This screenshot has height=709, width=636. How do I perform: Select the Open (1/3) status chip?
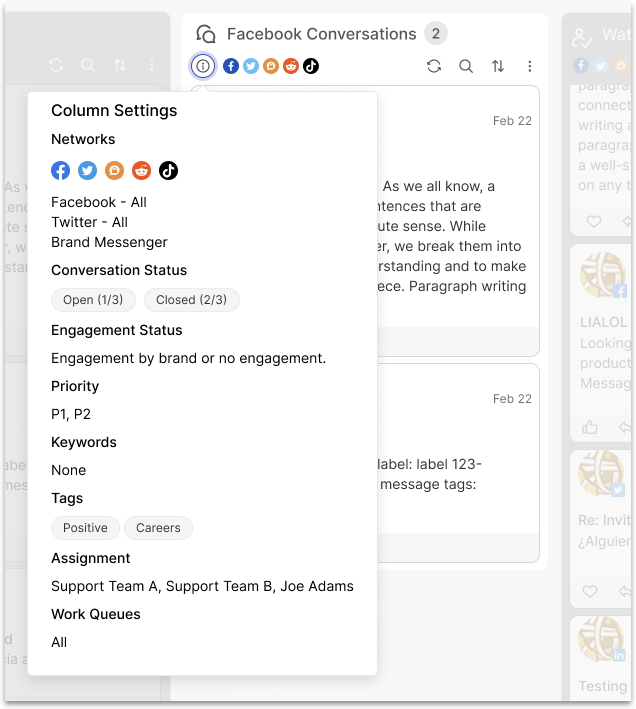coord(93,300)
